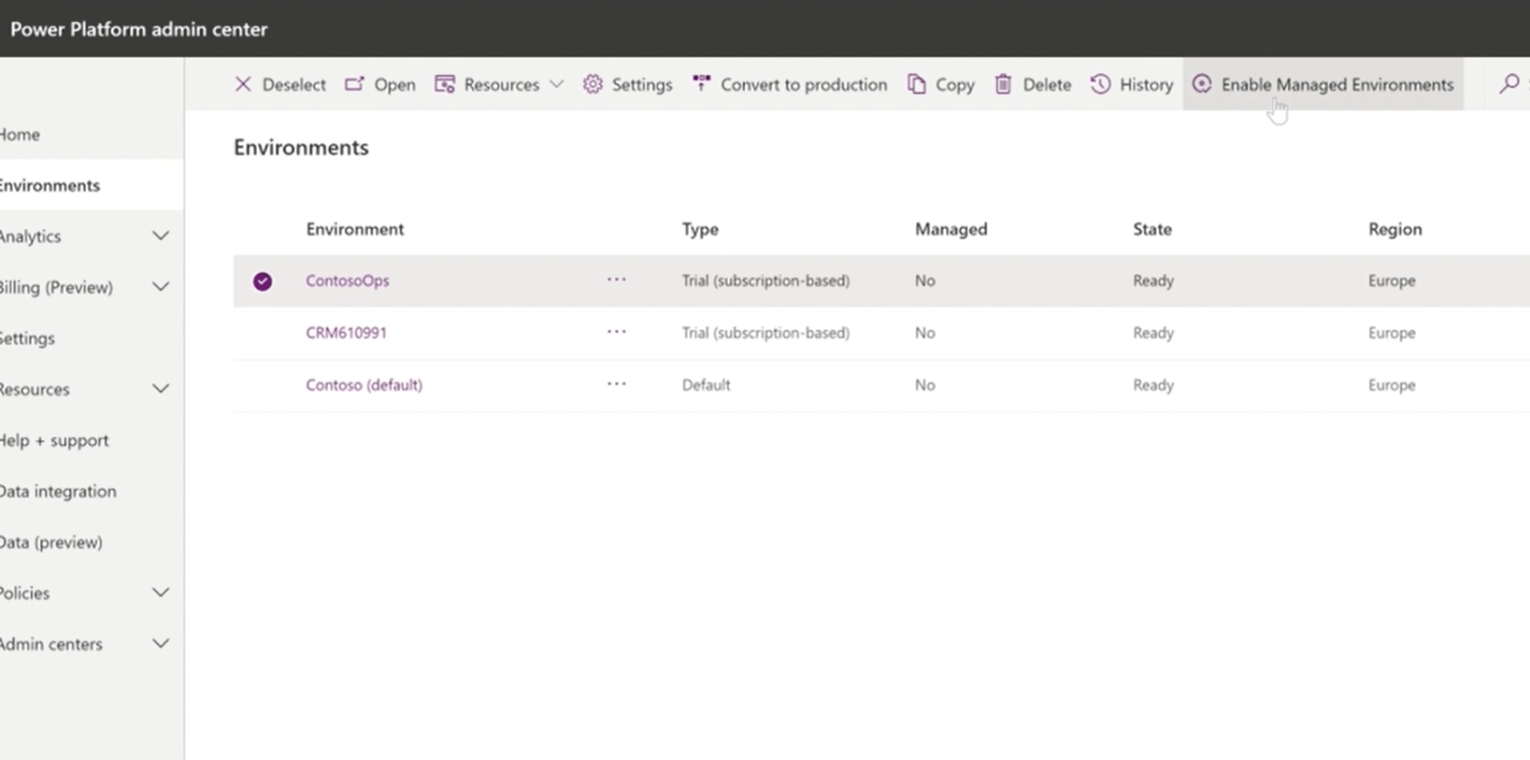Open Settings via the gear icon
The width and height of the screenshot is (1530, 760).
592,84
